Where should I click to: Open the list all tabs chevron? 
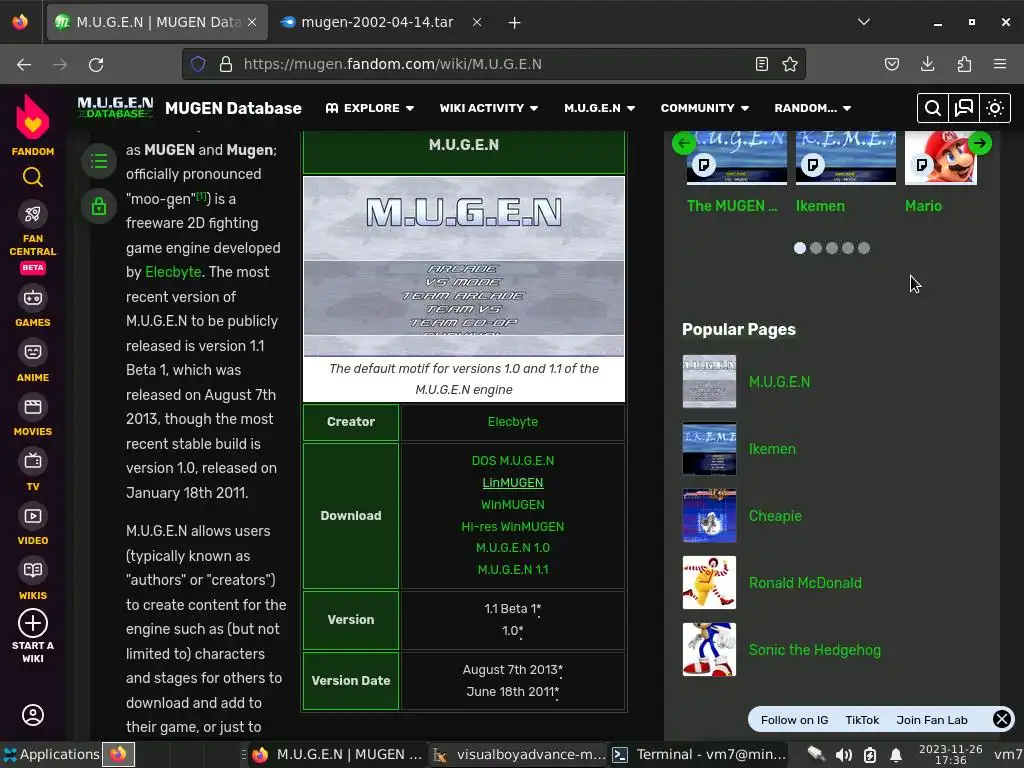864,22
